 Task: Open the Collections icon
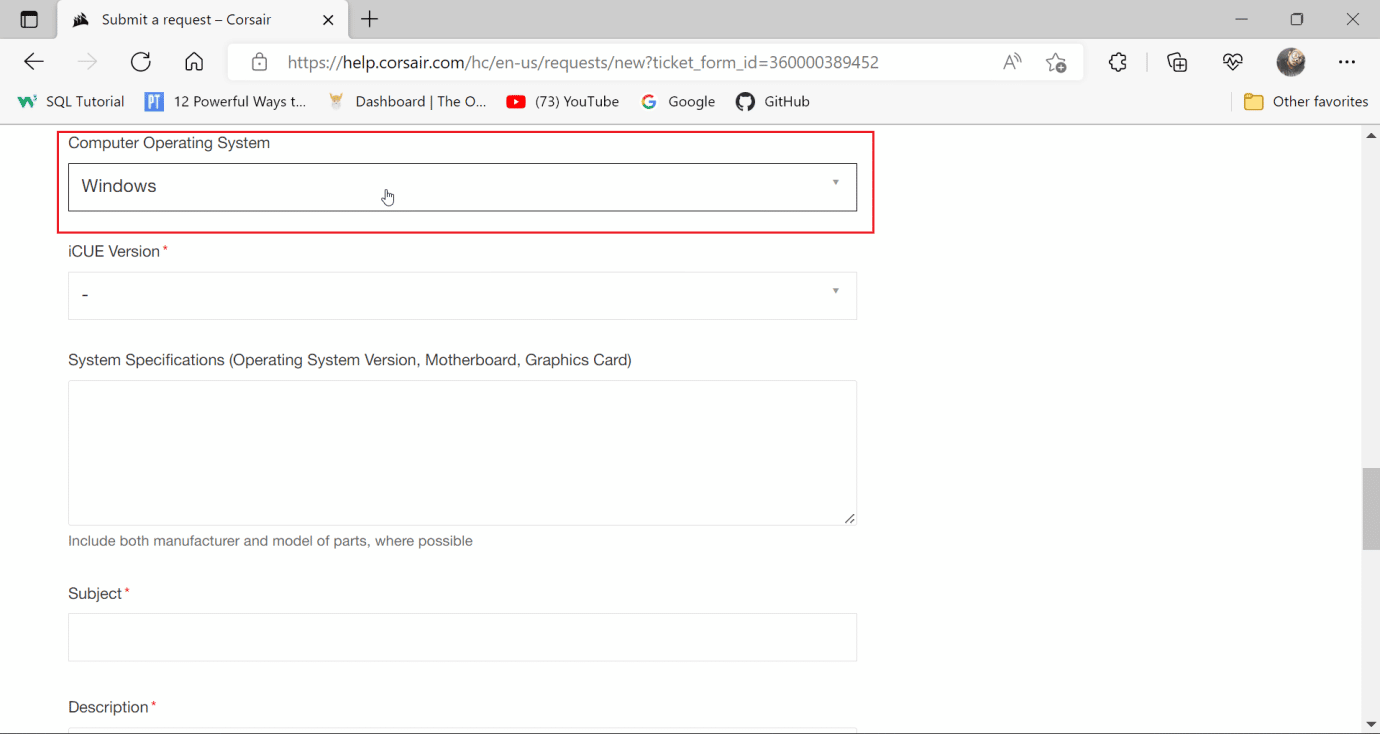tap(1177, 62)
